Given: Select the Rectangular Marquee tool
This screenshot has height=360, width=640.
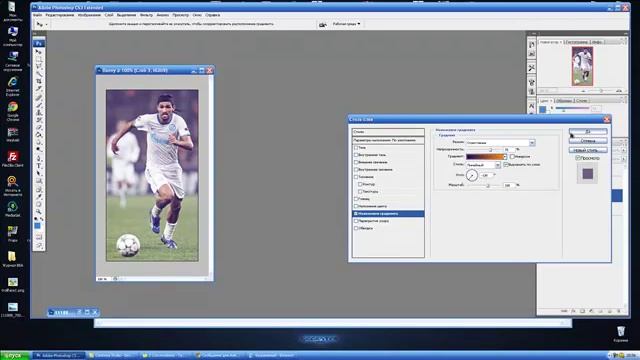Looking at the screenshot, I should 39,59.
